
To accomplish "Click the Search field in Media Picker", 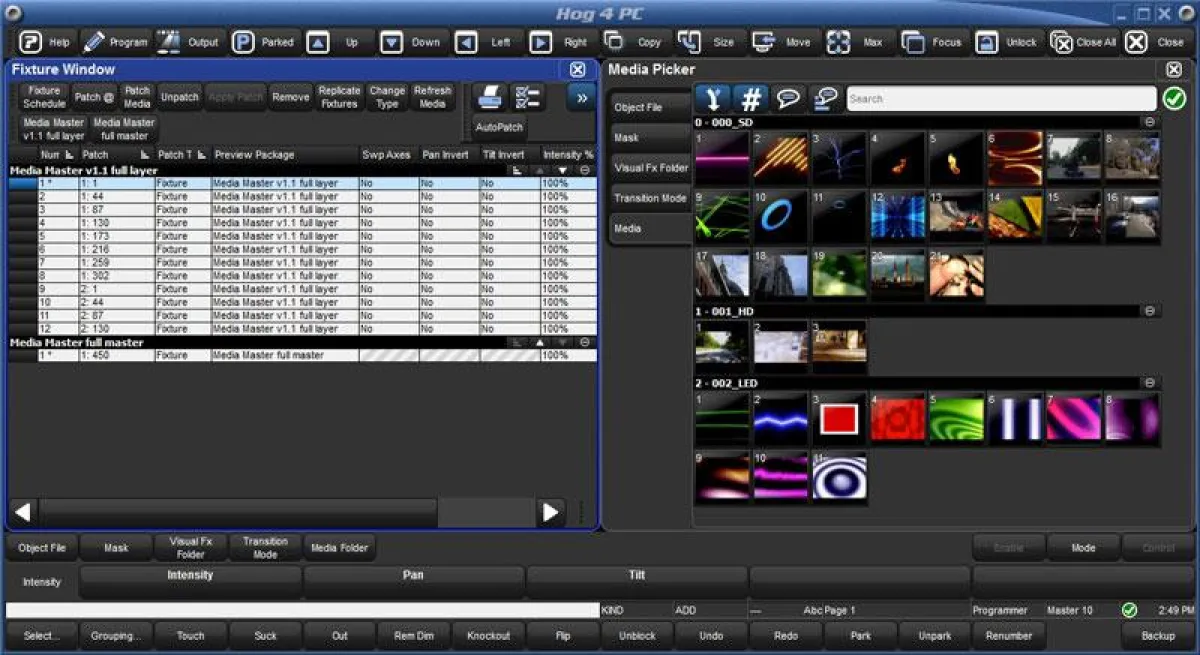I will coord(1000,98).
